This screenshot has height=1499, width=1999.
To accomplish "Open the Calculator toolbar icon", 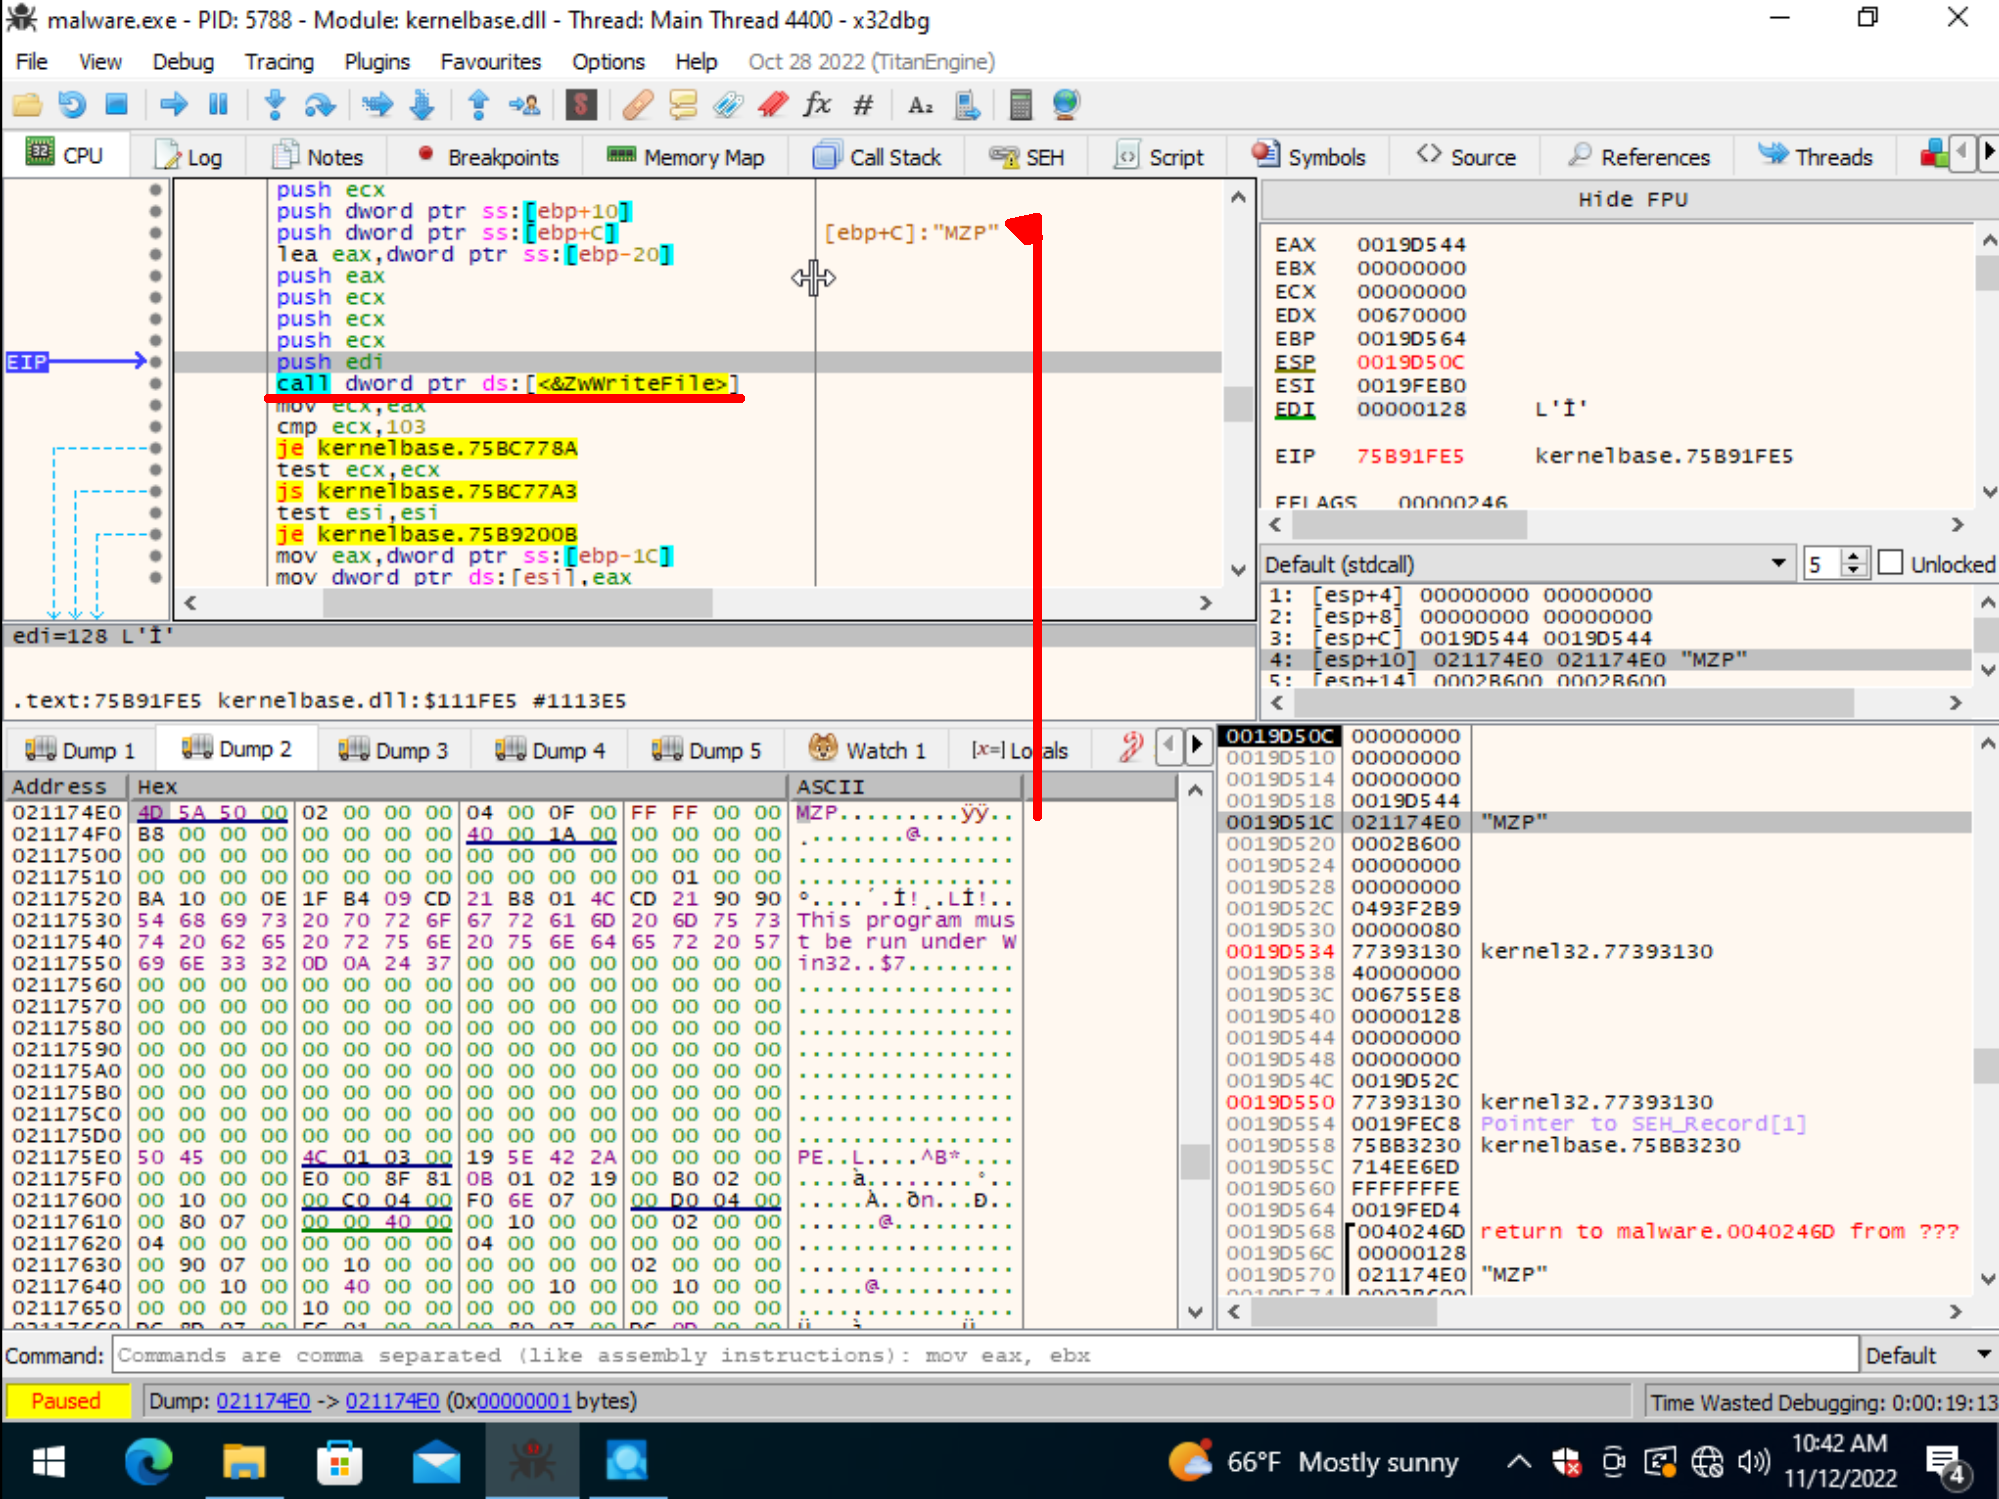I will 1019,104.
